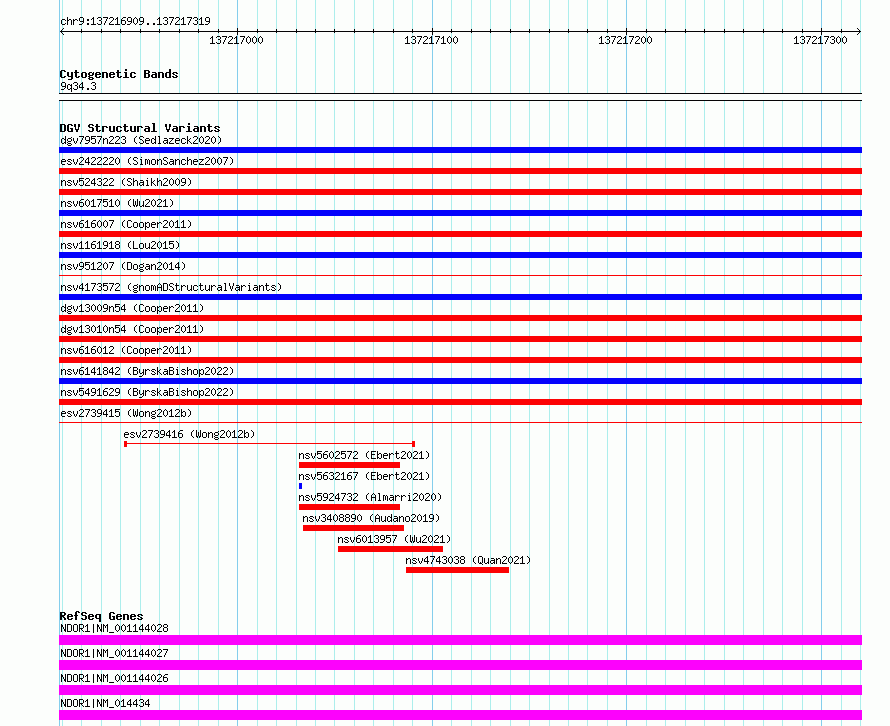
Task: Open NDOR1|NM_001144027 gene label
Action: coord(114,653)
